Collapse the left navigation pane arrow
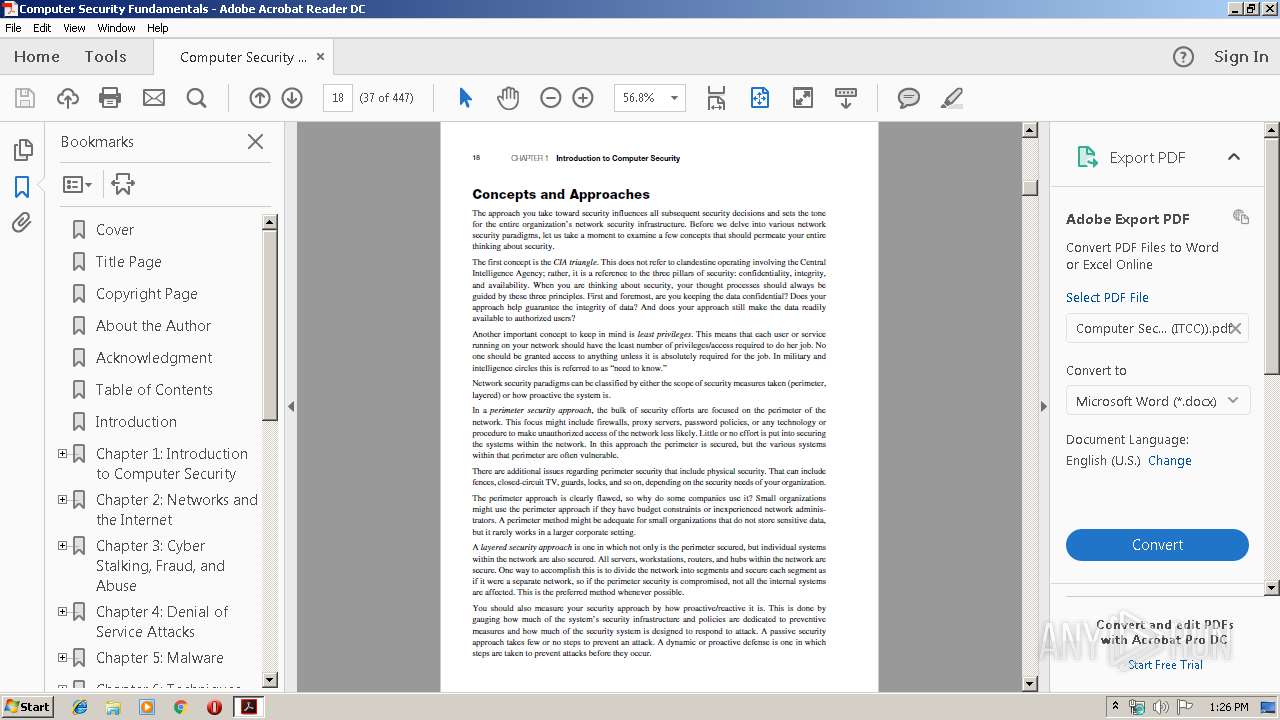This screenshot has width=1280, height=720. pyautogui.click(x=291, y=406)
